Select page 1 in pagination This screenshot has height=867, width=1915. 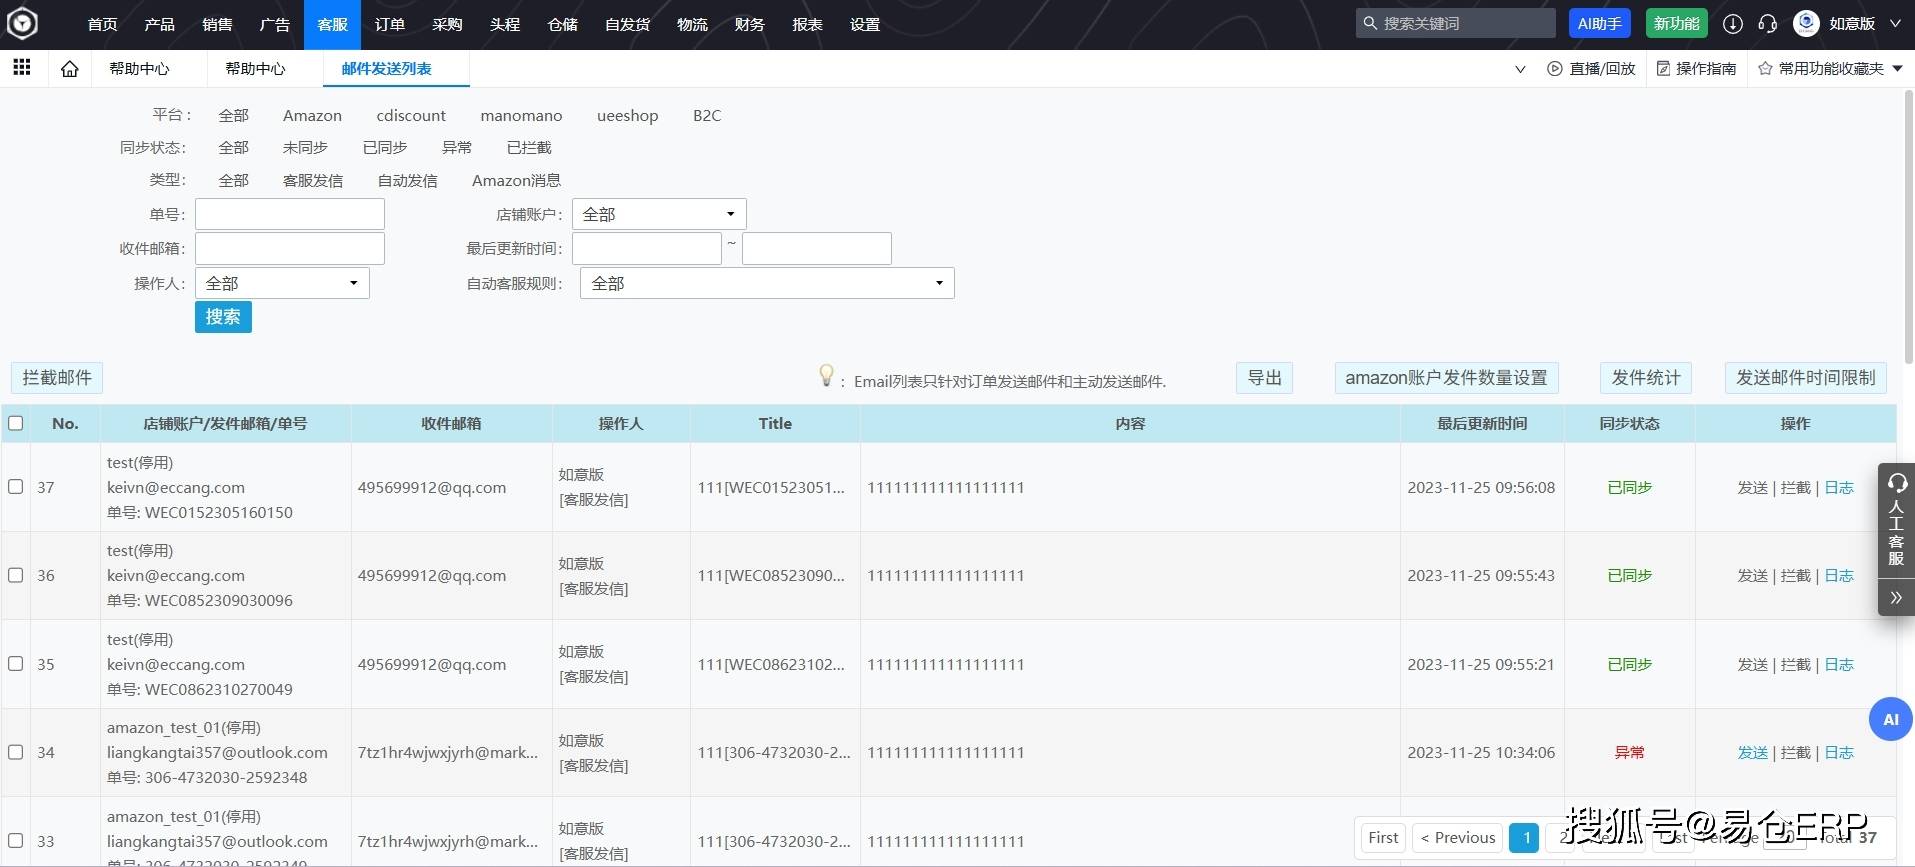click(1524, 838)
